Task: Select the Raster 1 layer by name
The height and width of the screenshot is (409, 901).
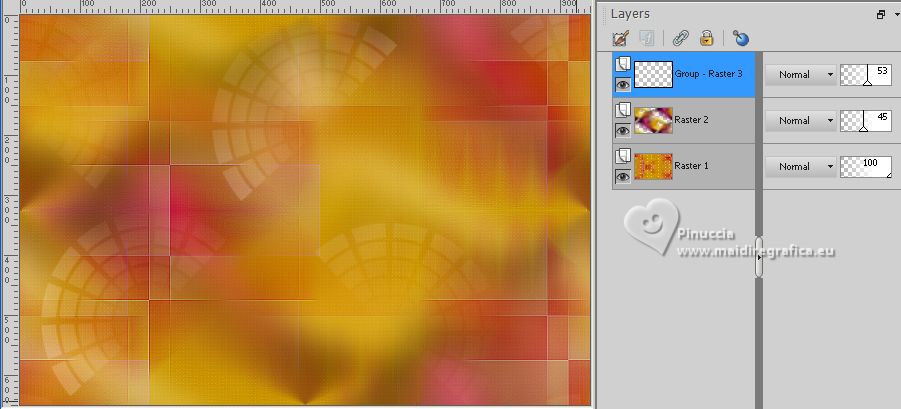Action: coord(691,166)
